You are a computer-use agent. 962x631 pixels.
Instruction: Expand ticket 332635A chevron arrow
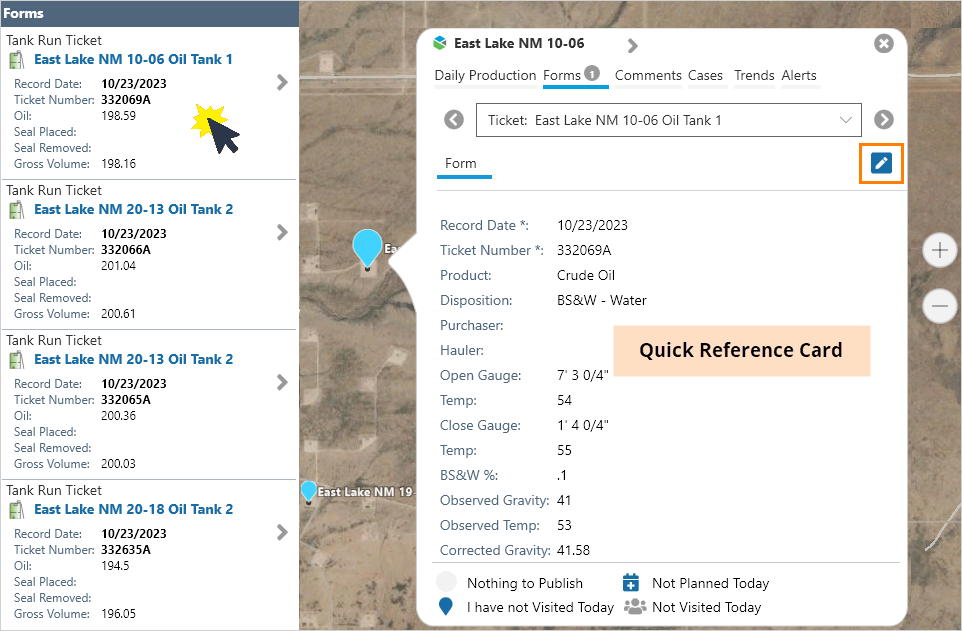tap(282, 533)
